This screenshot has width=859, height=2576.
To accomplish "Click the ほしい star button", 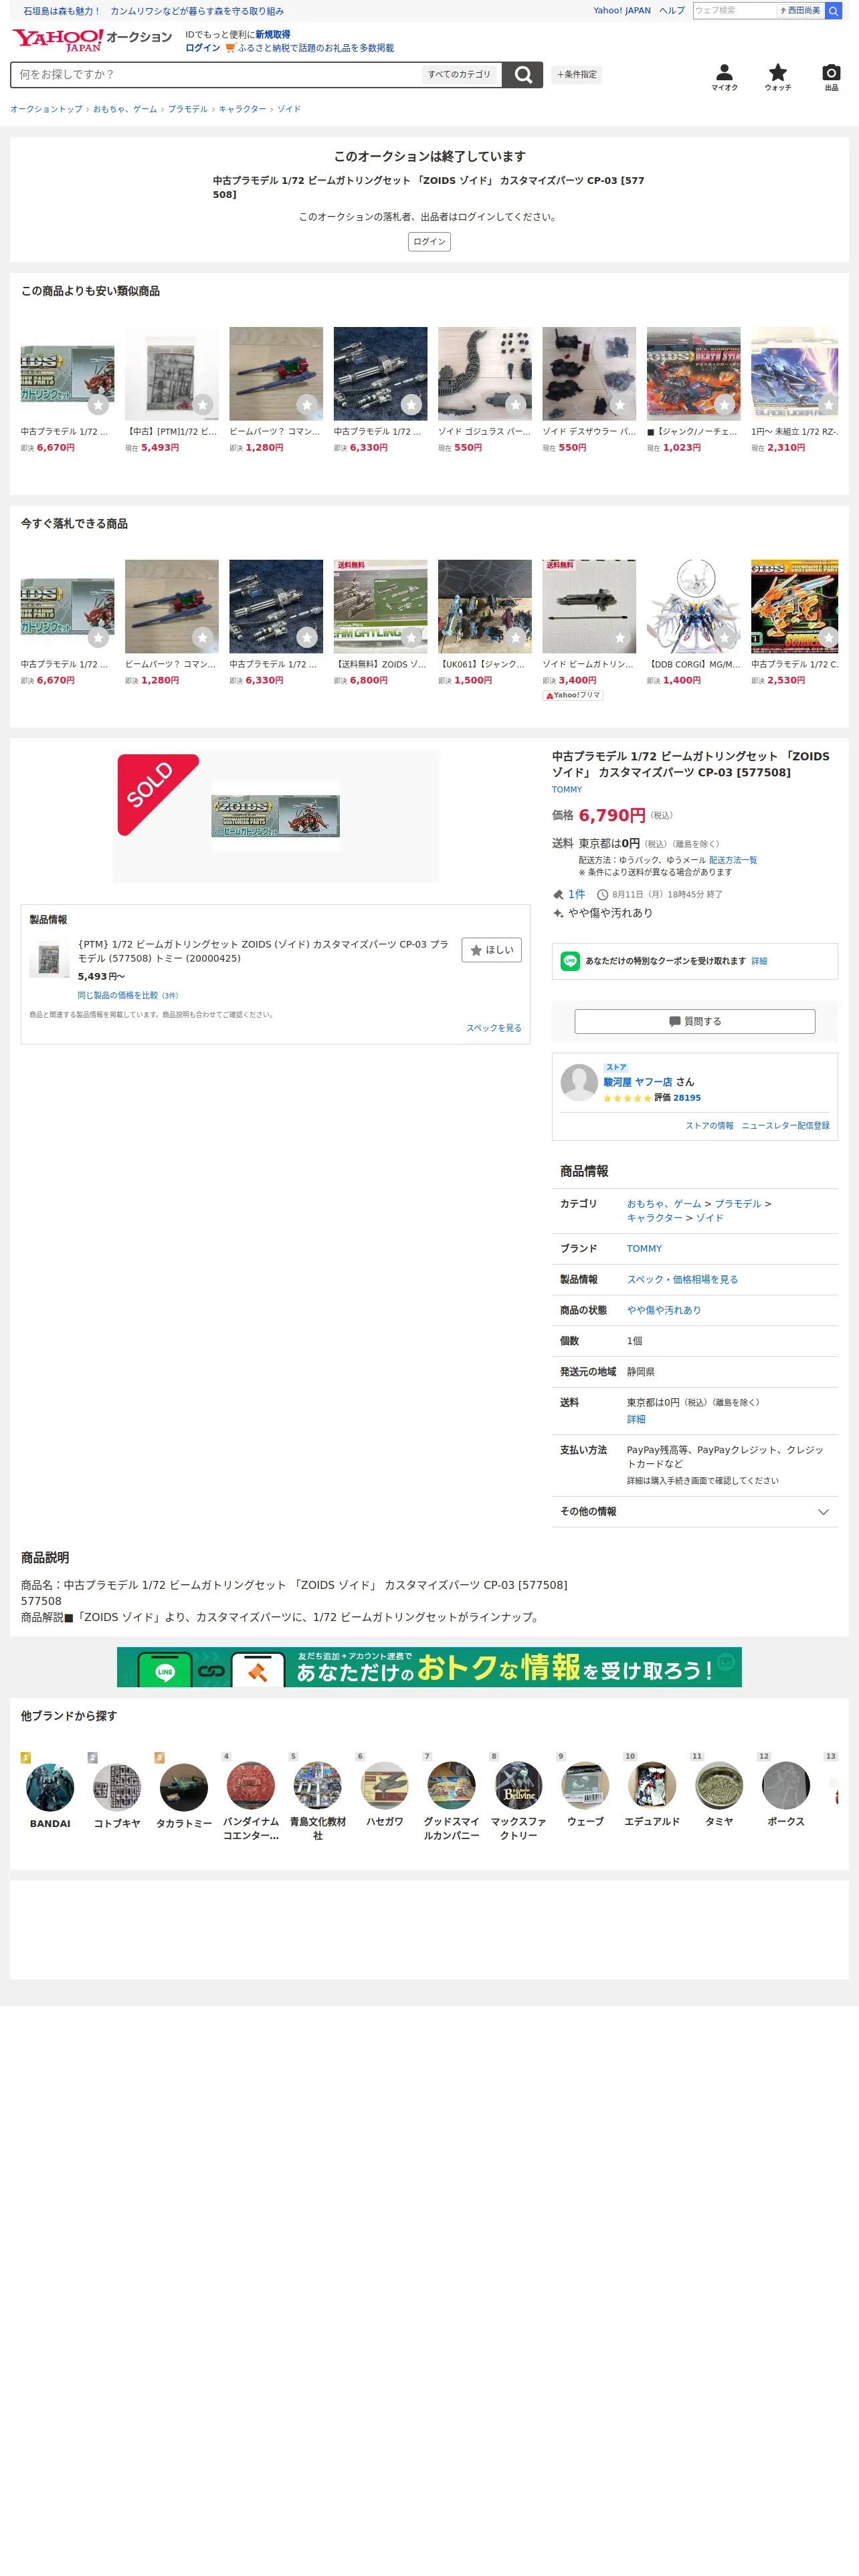I will (x=491, y=950).
